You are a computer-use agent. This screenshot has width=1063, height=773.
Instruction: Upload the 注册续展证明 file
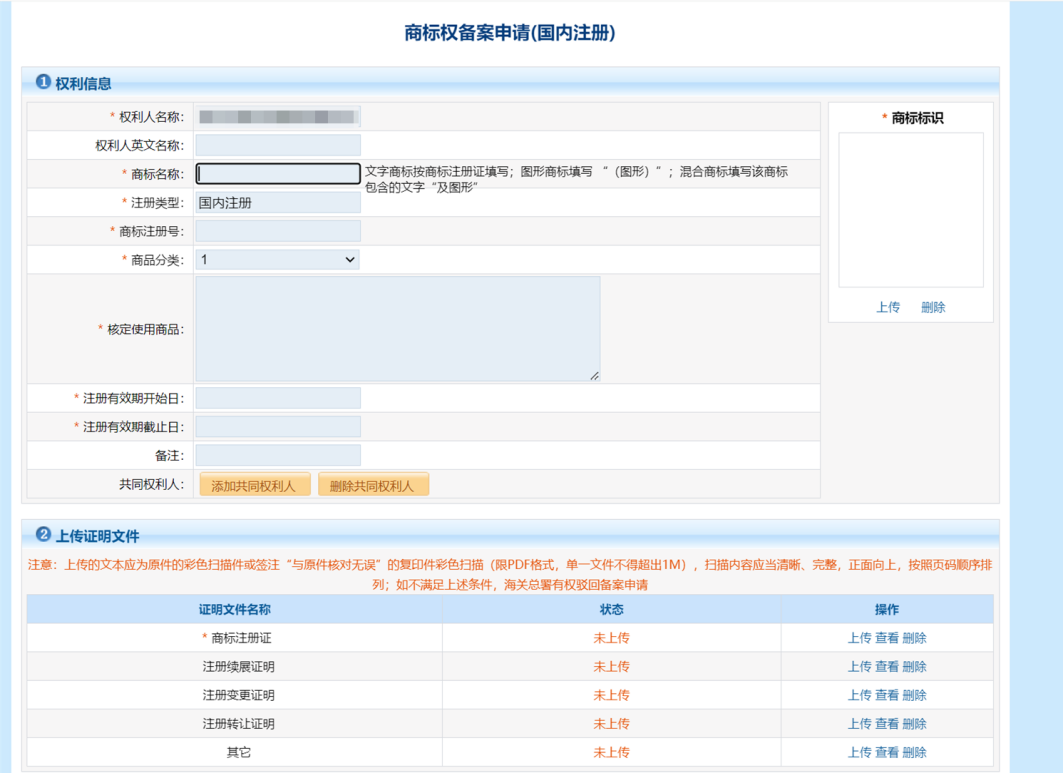[859, 667]
